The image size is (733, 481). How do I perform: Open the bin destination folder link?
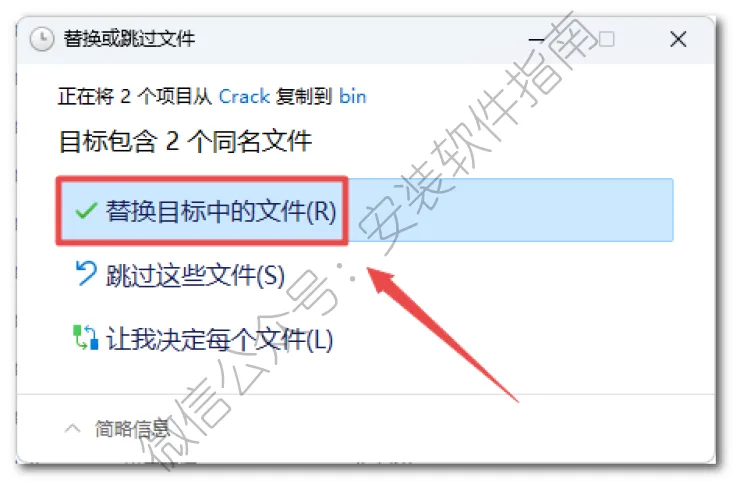point(352,97)
